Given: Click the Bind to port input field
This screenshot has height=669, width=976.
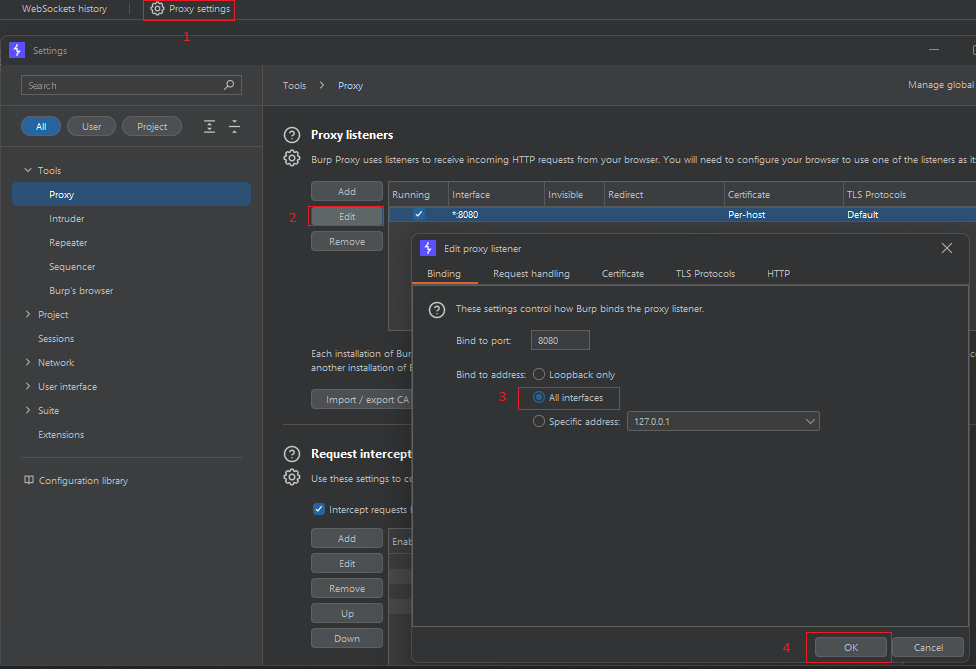Looking at the screenshot, I should pos(560,341).
